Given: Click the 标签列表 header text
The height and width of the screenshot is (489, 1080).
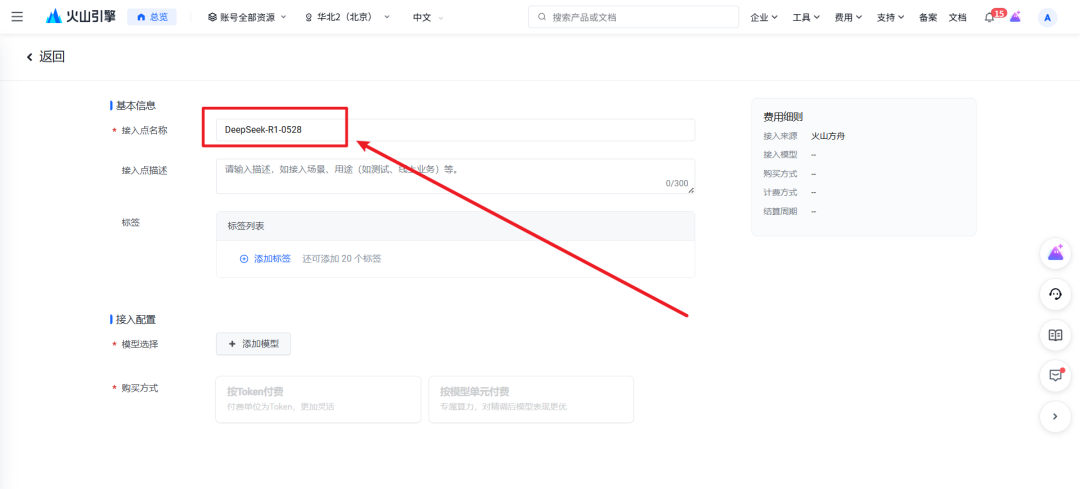Looking at the screenshot, I should tap(247, 226).
